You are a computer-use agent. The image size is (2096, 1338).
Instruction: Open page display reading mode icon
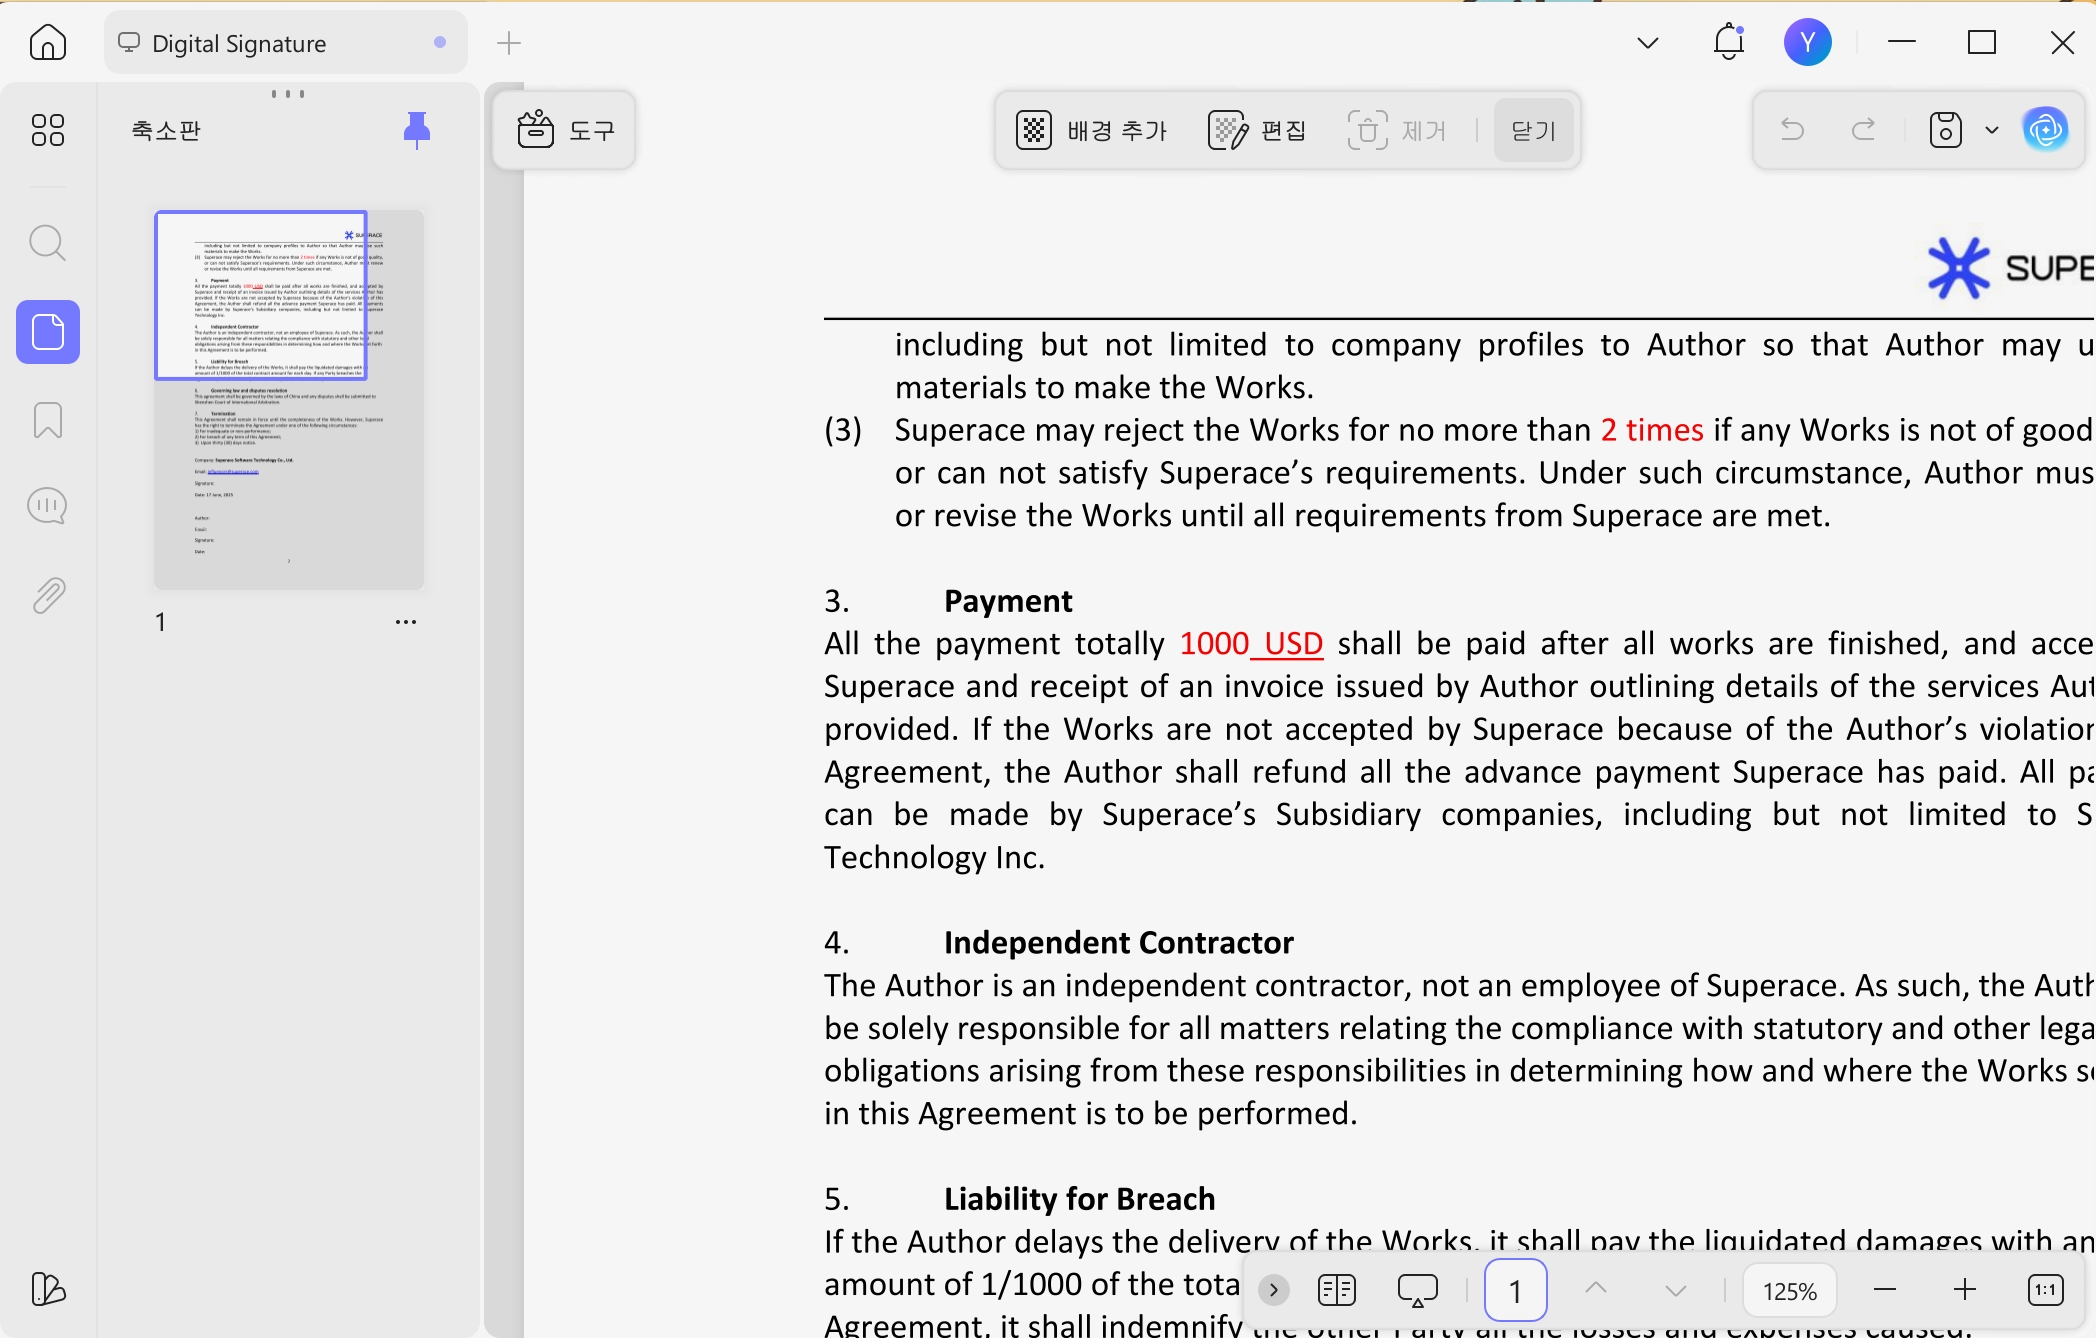click(x=1337, y=1290)
